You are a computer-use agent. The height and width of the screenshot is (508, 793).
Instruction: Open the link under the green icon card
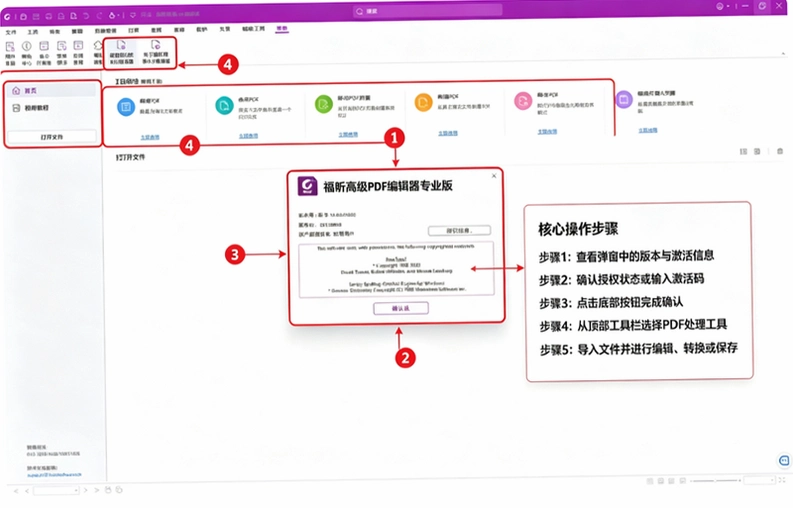(x=348, y=134)
